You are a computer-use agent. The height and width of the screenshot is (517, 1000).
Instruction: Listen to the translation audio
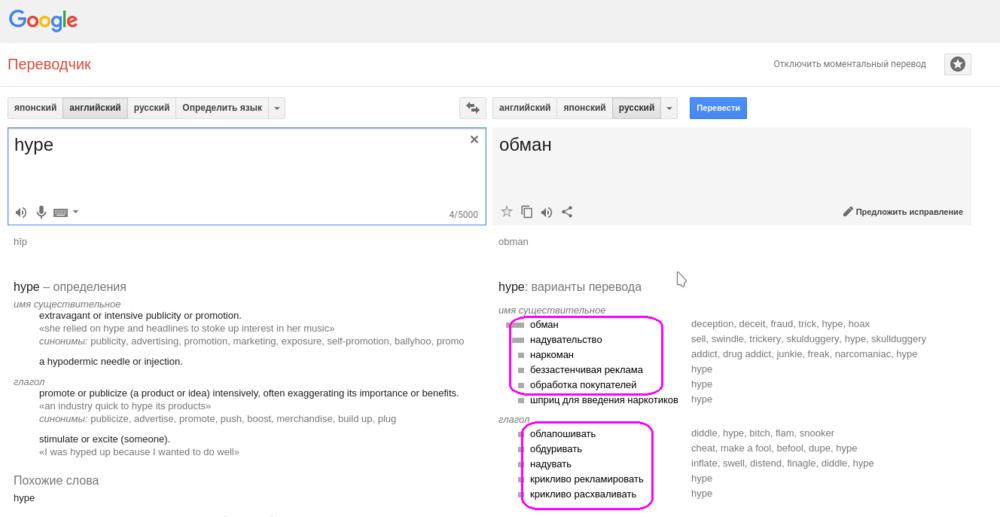[547, 212]
